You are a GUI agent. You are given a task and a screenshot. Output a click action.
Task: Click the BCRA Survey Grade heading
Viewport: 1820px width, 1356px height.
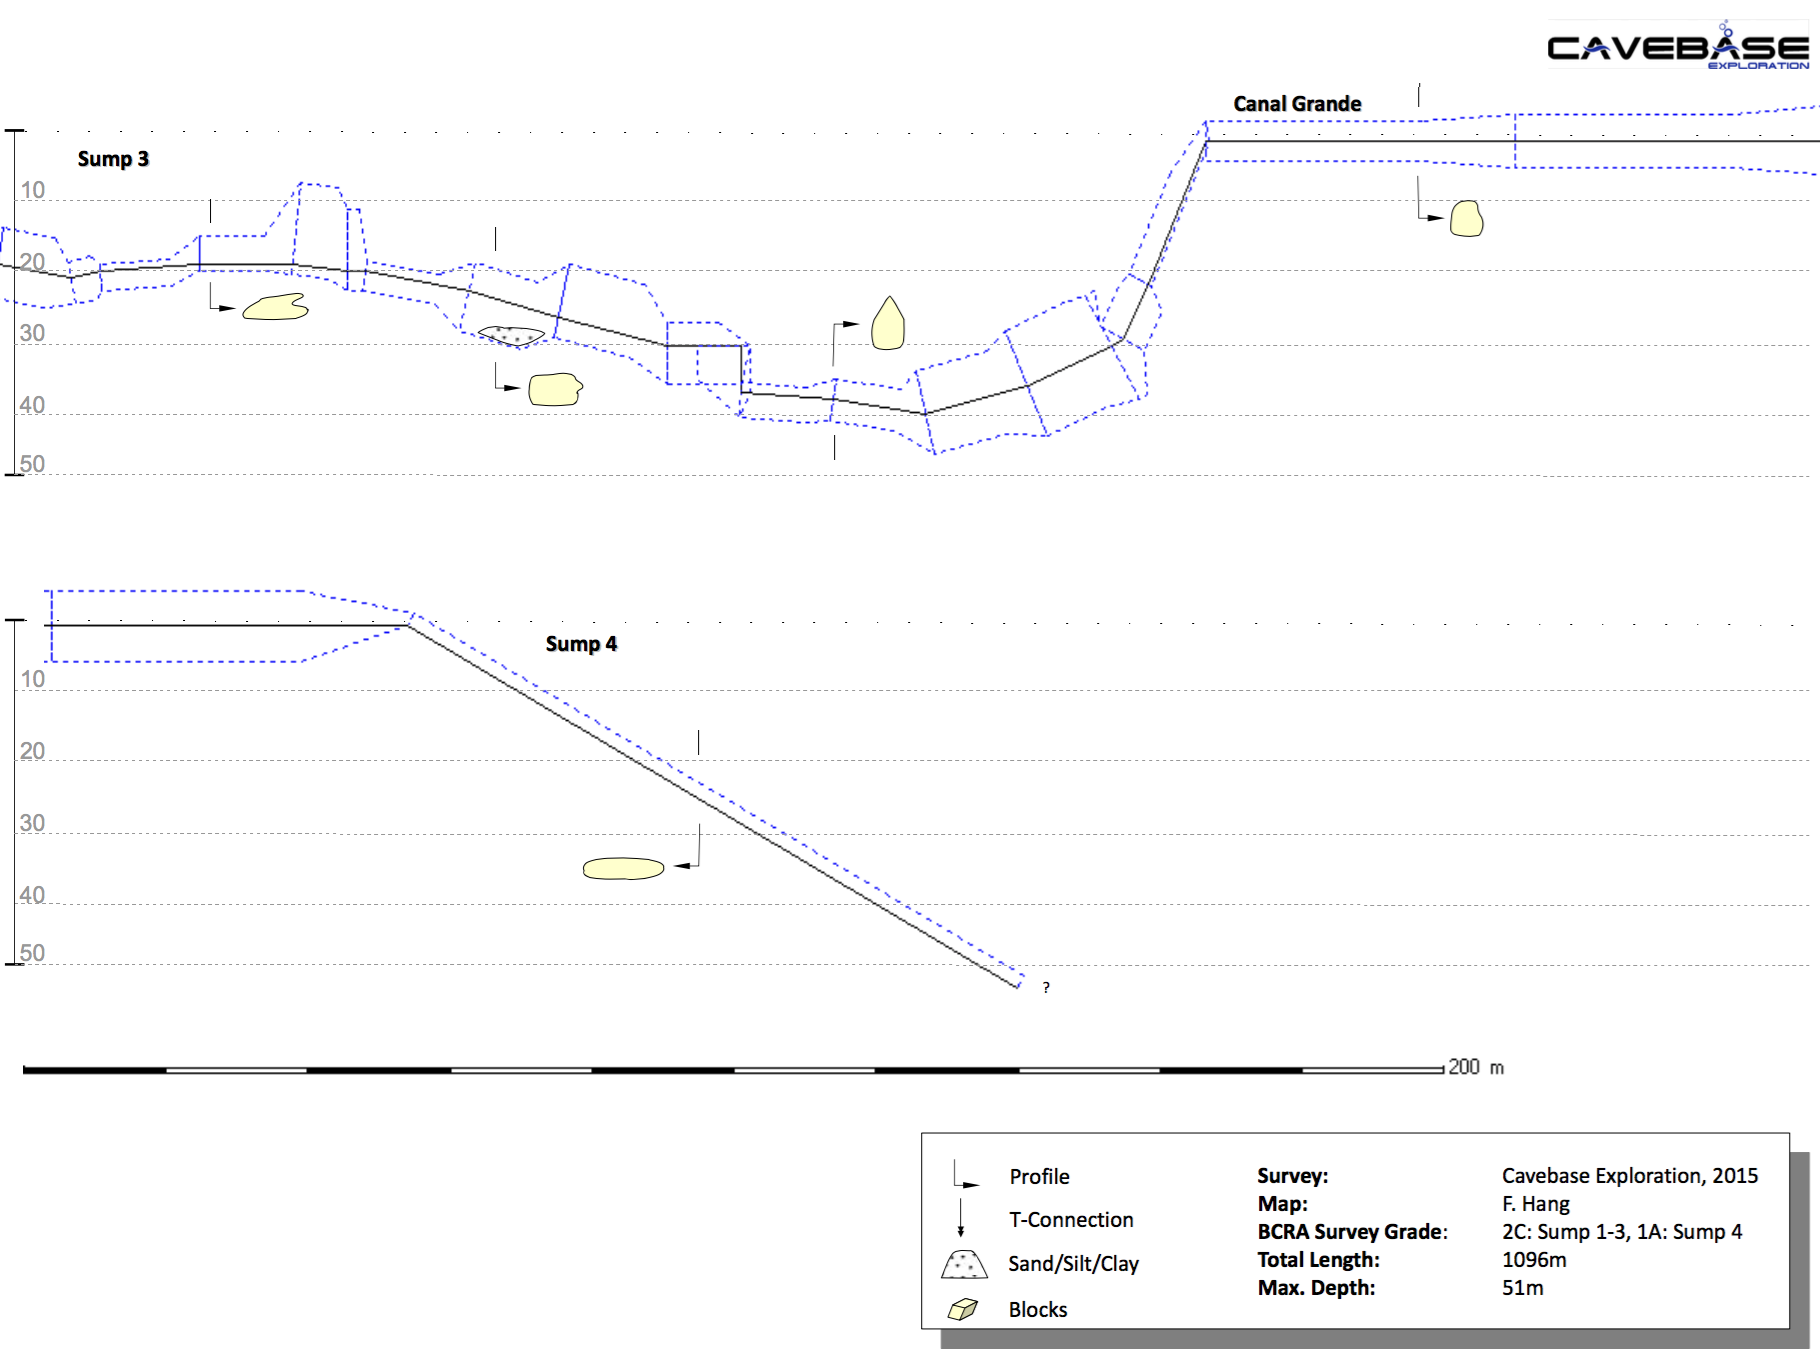1352,1232
